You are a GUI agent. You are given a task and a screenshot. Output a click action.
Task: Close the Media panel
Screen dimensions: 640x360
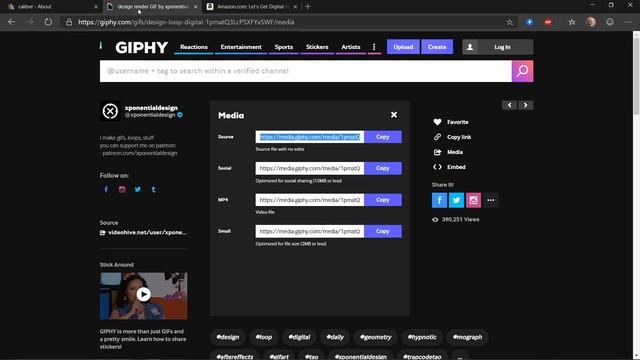tap(394, 115)
